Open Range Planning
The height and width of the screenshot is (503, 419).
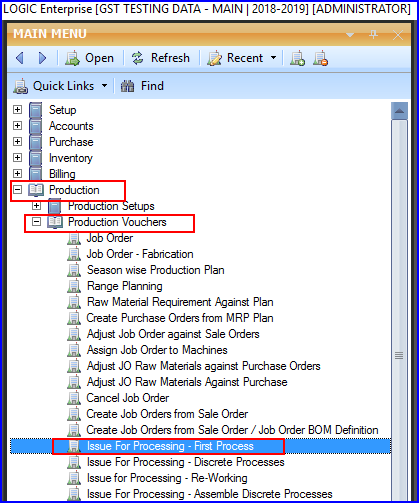[x=125, y=286]
